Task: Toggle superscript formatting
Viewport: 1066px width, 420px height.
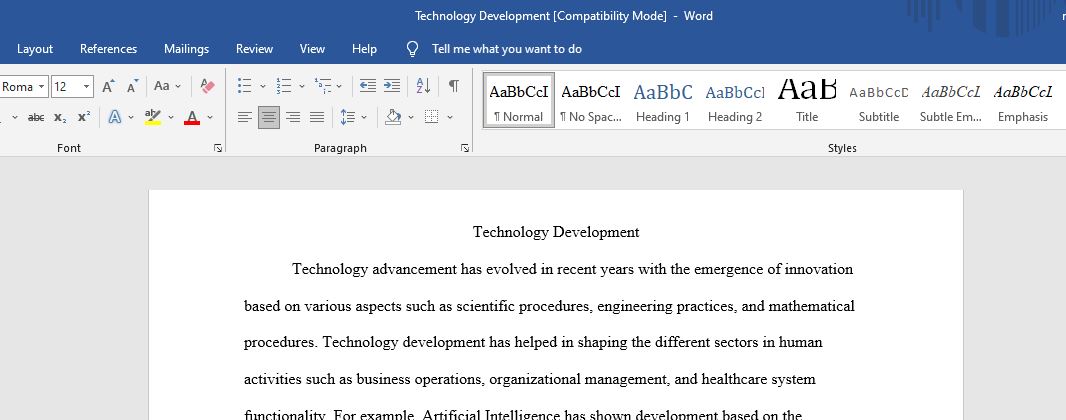Action: click(x=84, y=118)
